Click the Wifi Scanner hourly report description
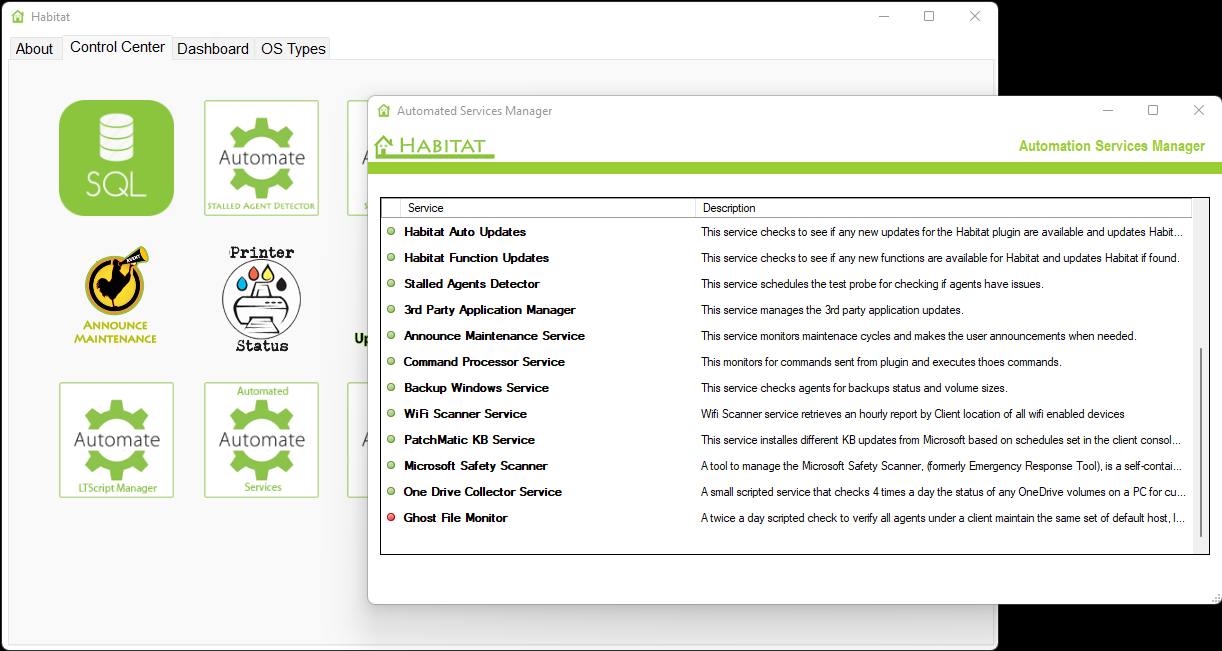The height and width of the screenshot is (651, 1222). pyautogui.click(x=913, y=414)
